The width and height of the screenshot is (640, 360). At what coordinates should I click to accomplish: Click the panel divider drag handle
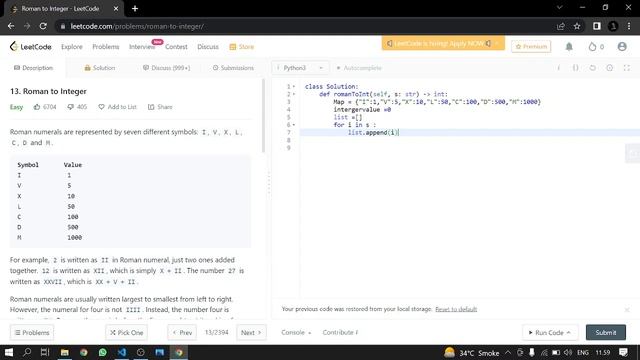click(x=269, y=184)
